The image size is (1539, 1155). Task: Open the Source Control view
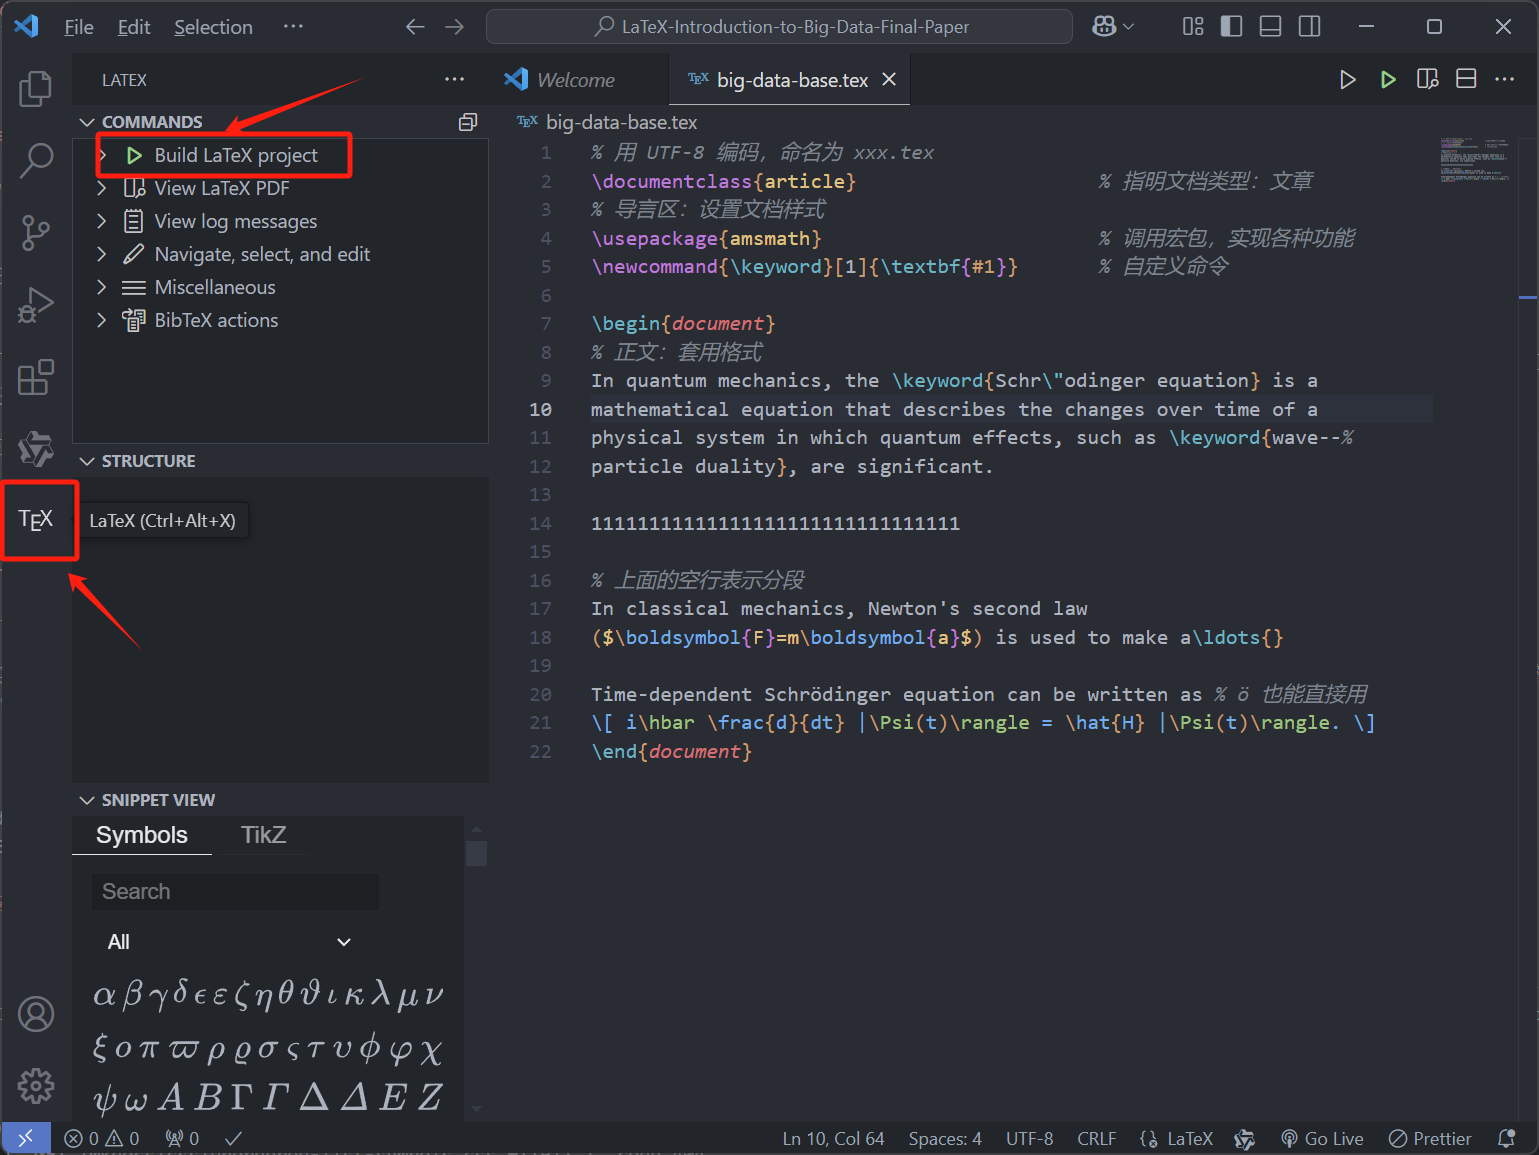[36, 232]
